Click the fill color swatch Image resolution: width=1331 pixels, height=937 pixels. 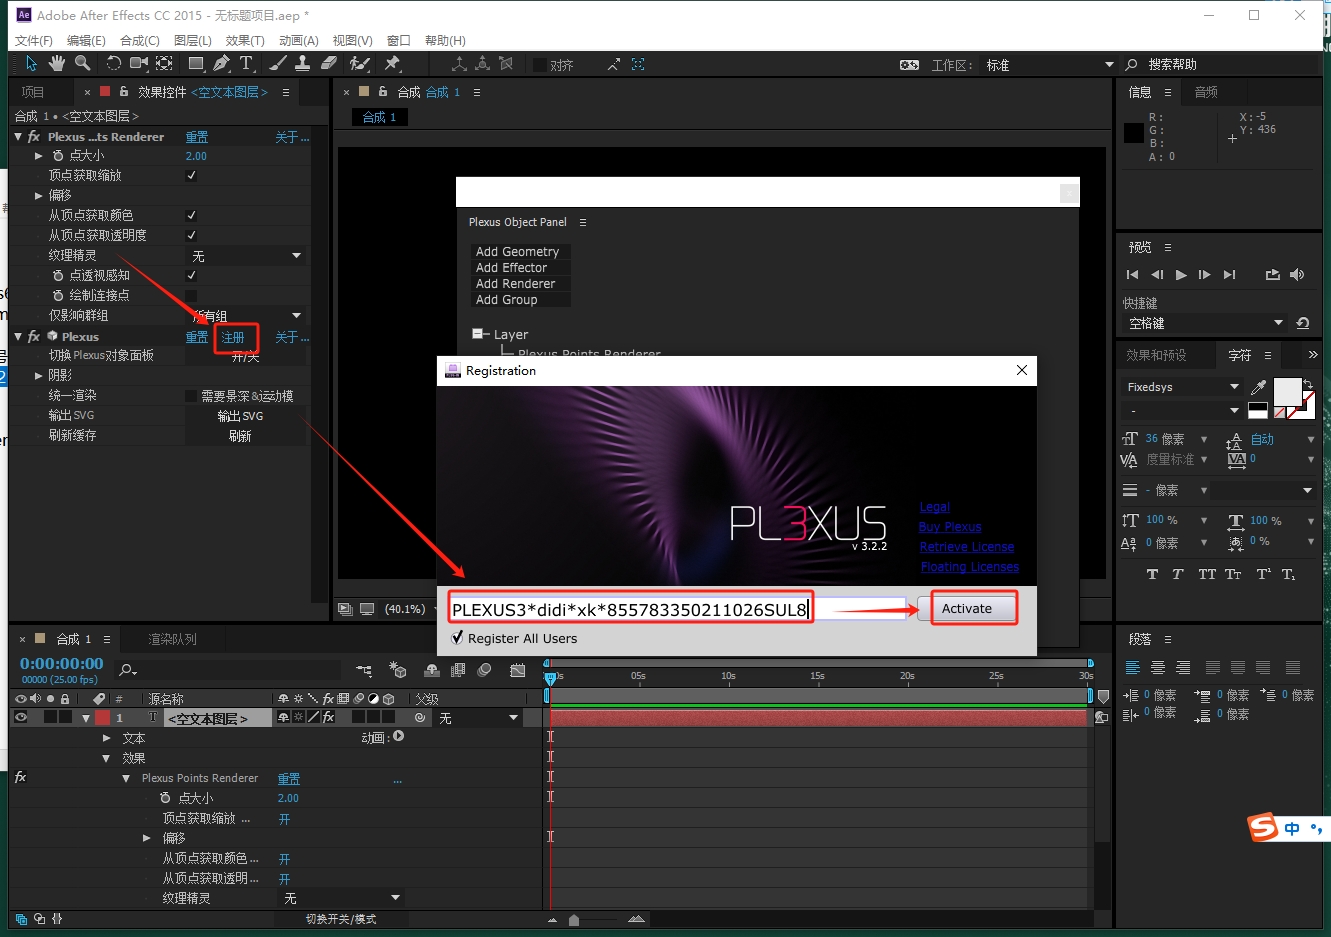1287,392
